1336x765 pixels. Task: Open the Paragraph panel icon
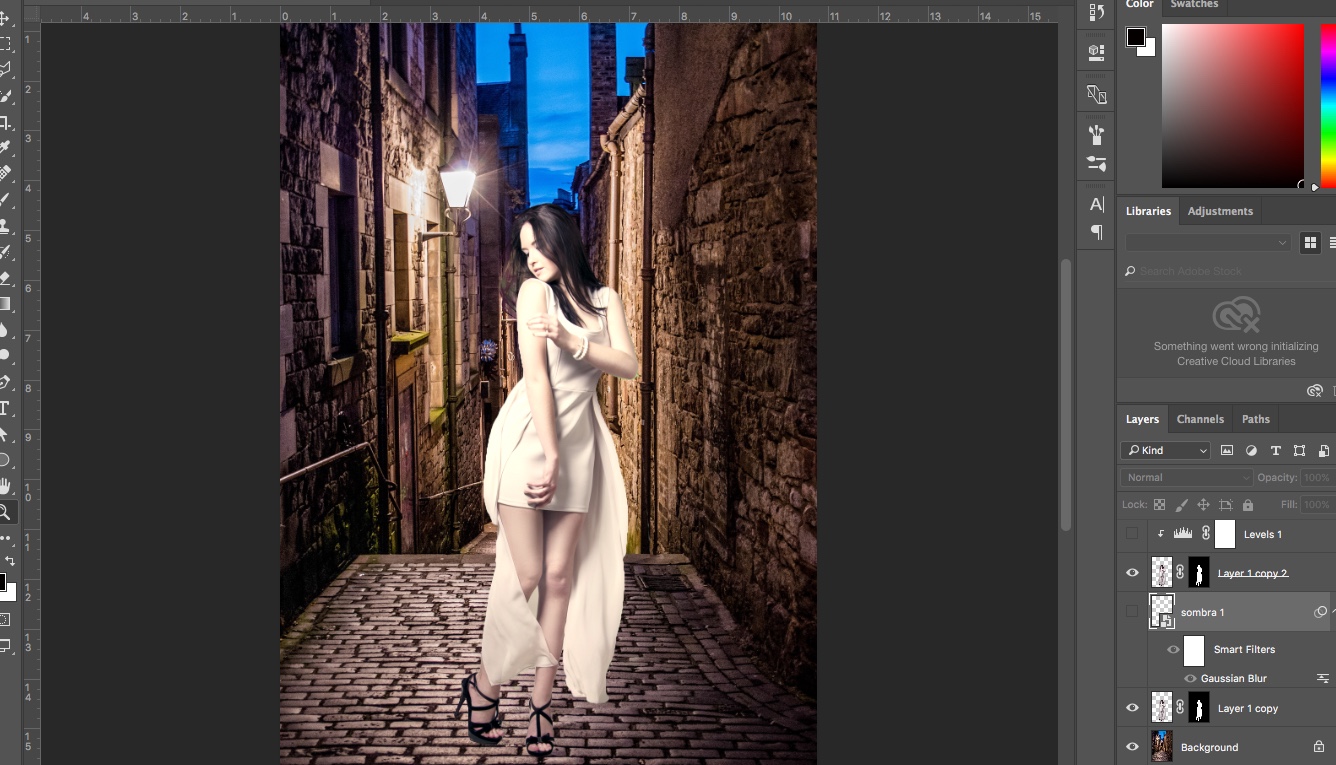click(1096, 232)
